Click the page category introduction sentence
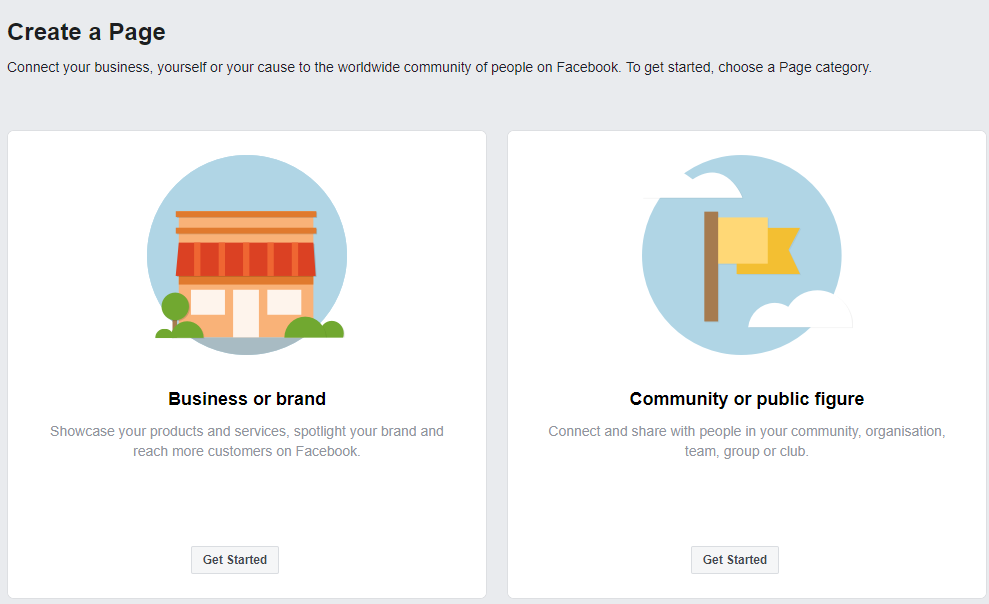Screen dimensions: 989x604 [439, 67]
